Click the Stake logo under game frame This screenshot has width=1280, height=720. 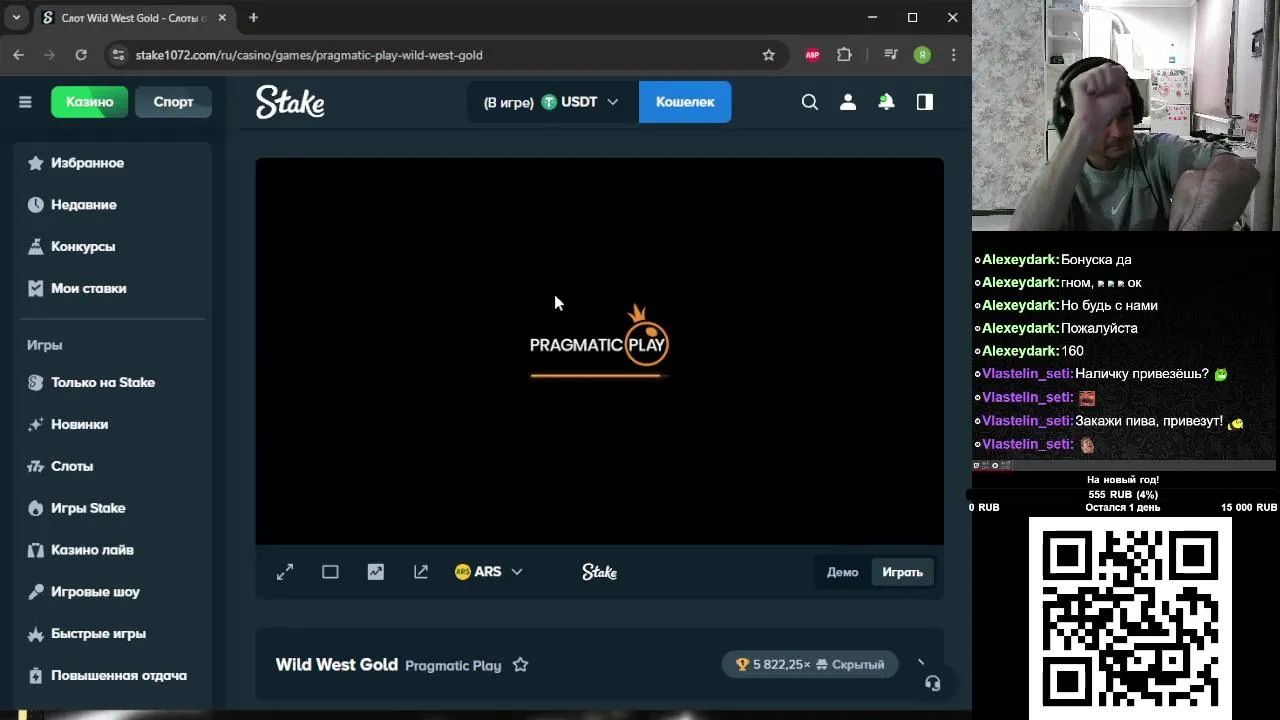tap(599, 572)
